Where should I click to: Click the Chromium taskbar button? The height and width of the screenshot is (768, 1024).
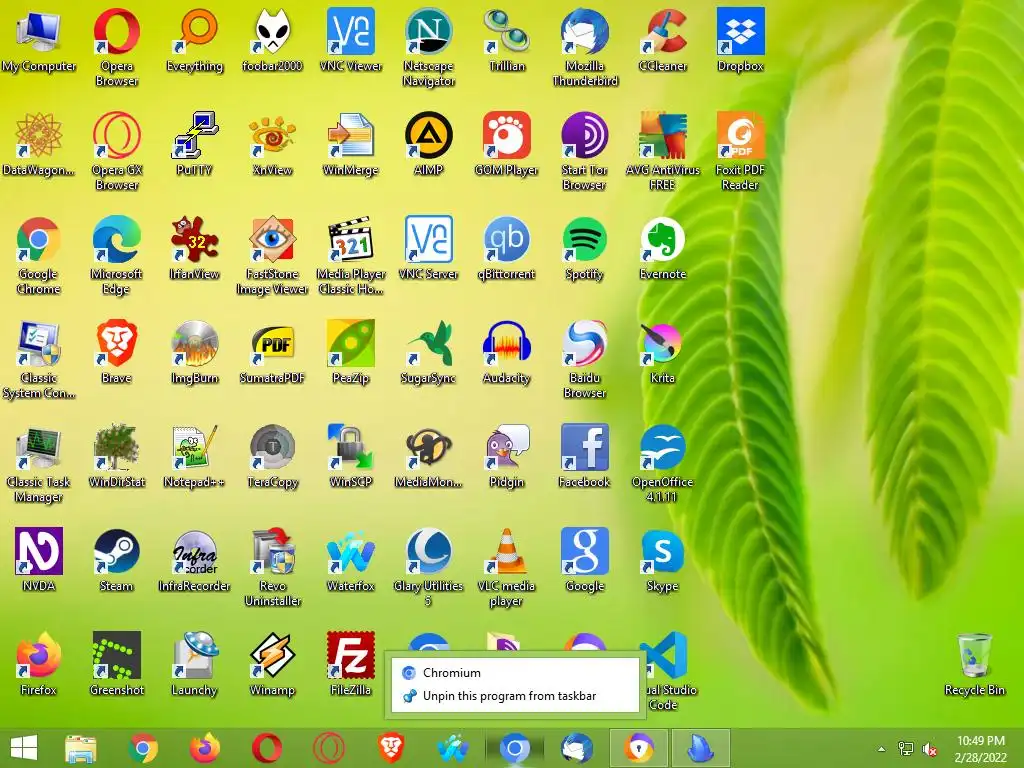click(x=515, y=748)
